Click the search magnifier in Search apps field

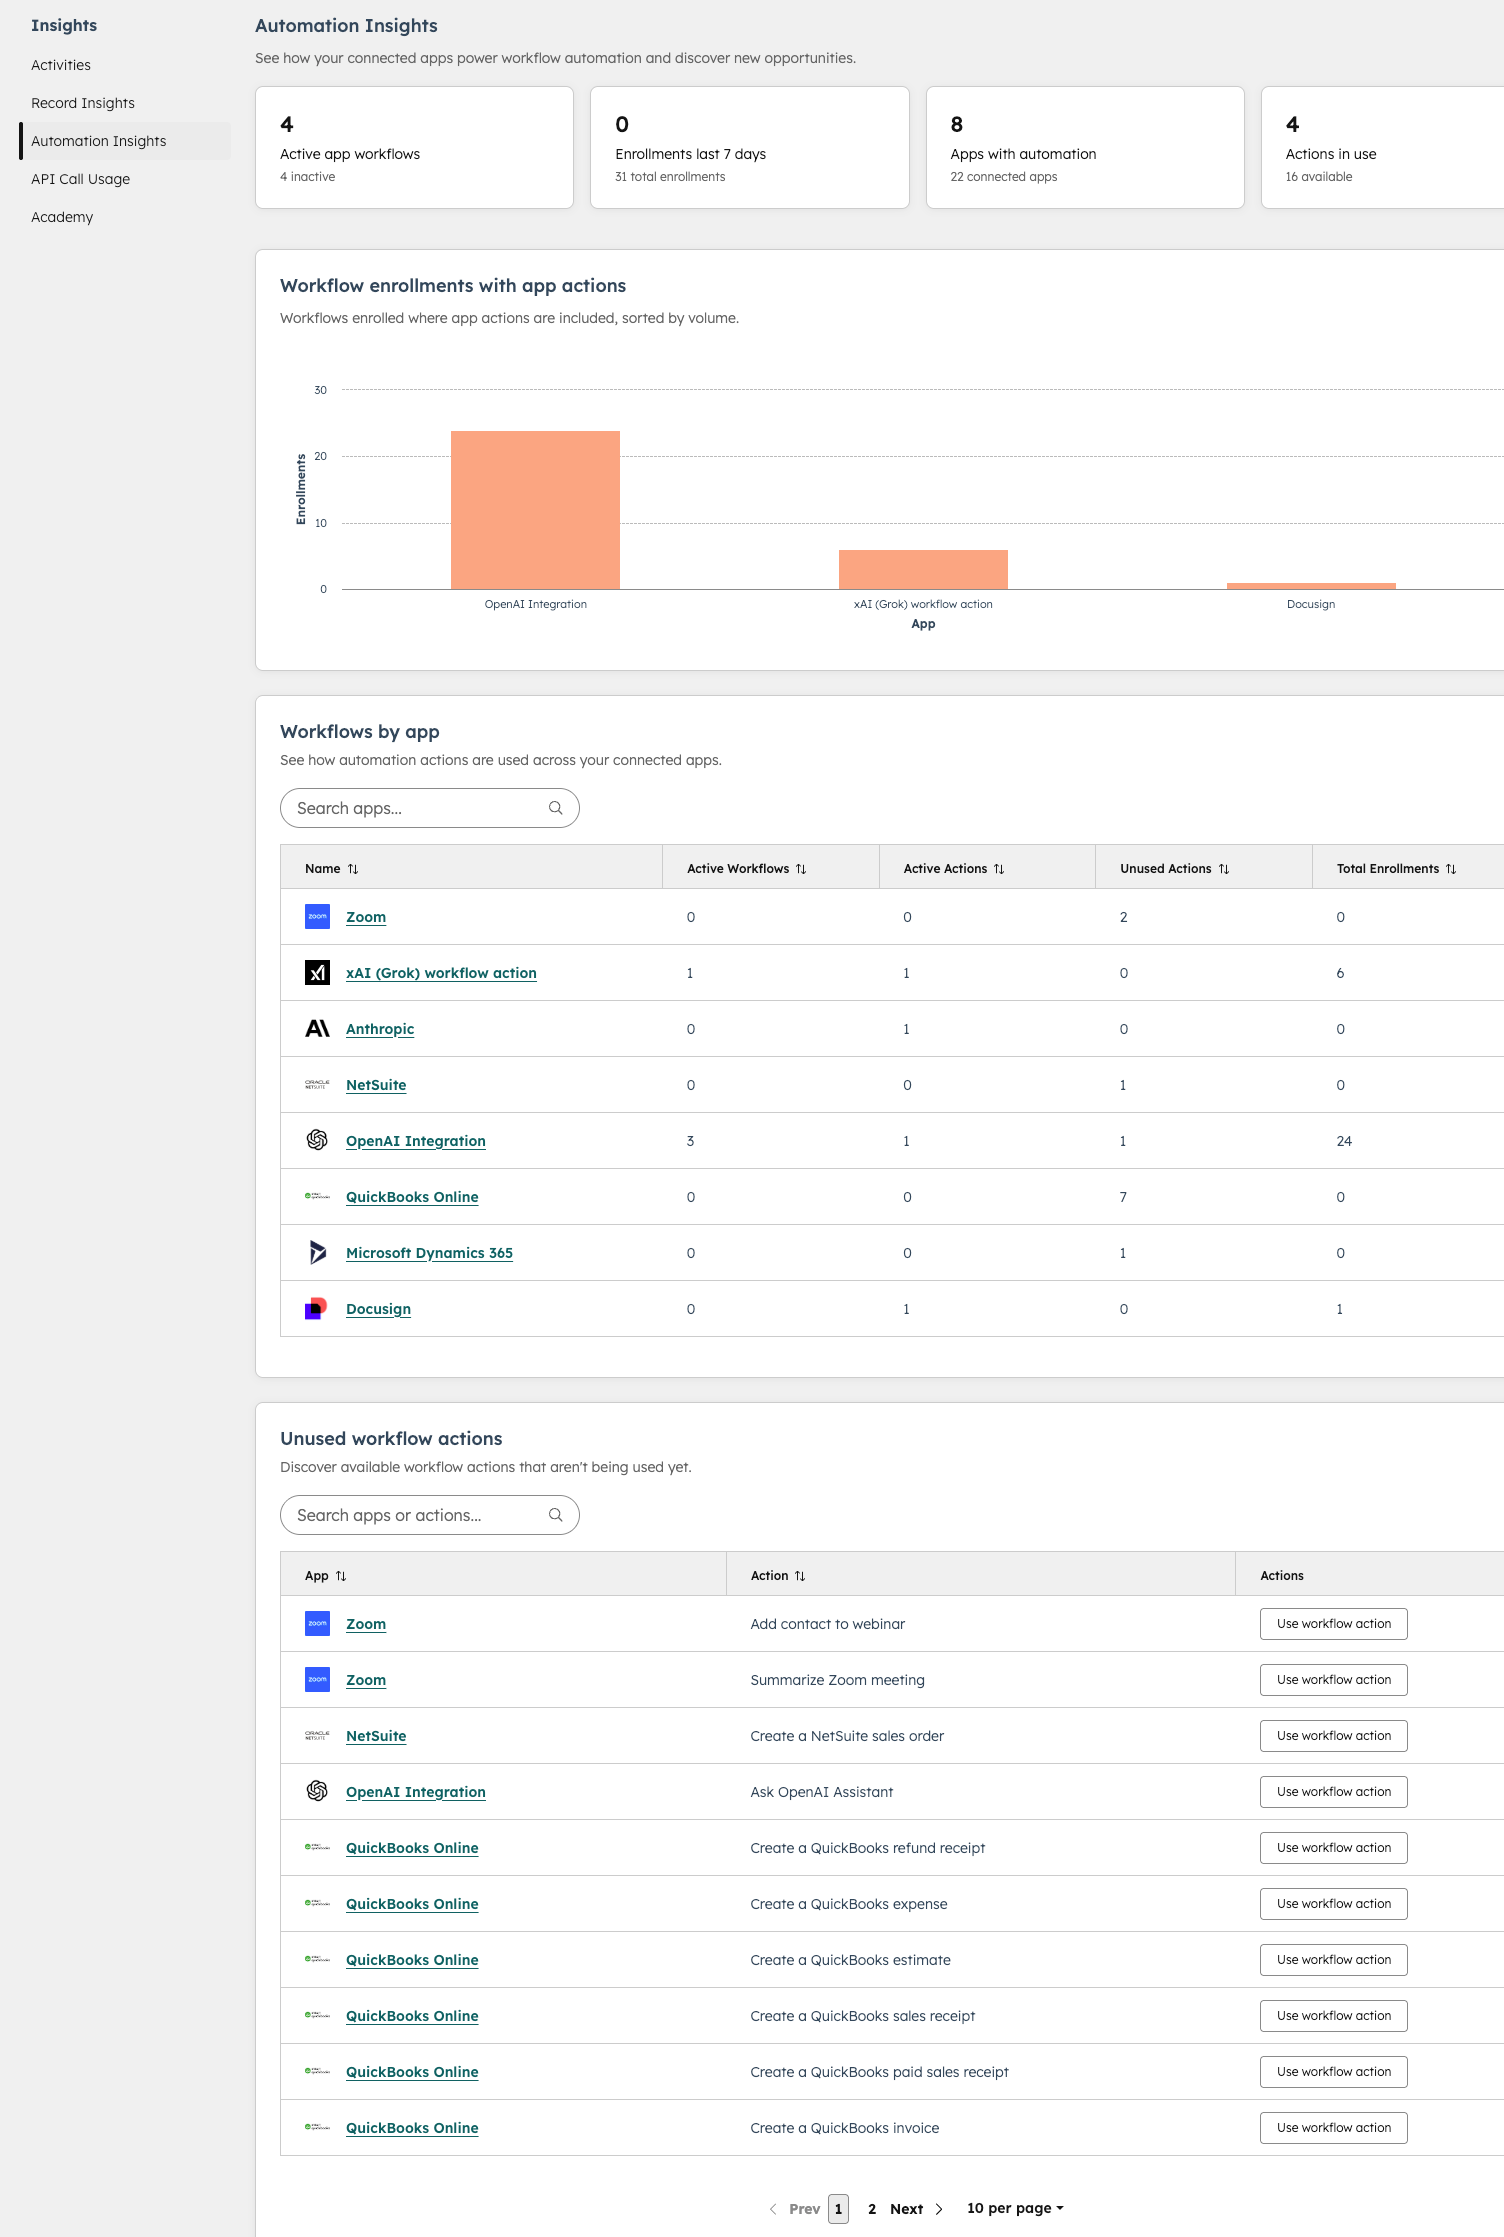click(x=556, y=808)
